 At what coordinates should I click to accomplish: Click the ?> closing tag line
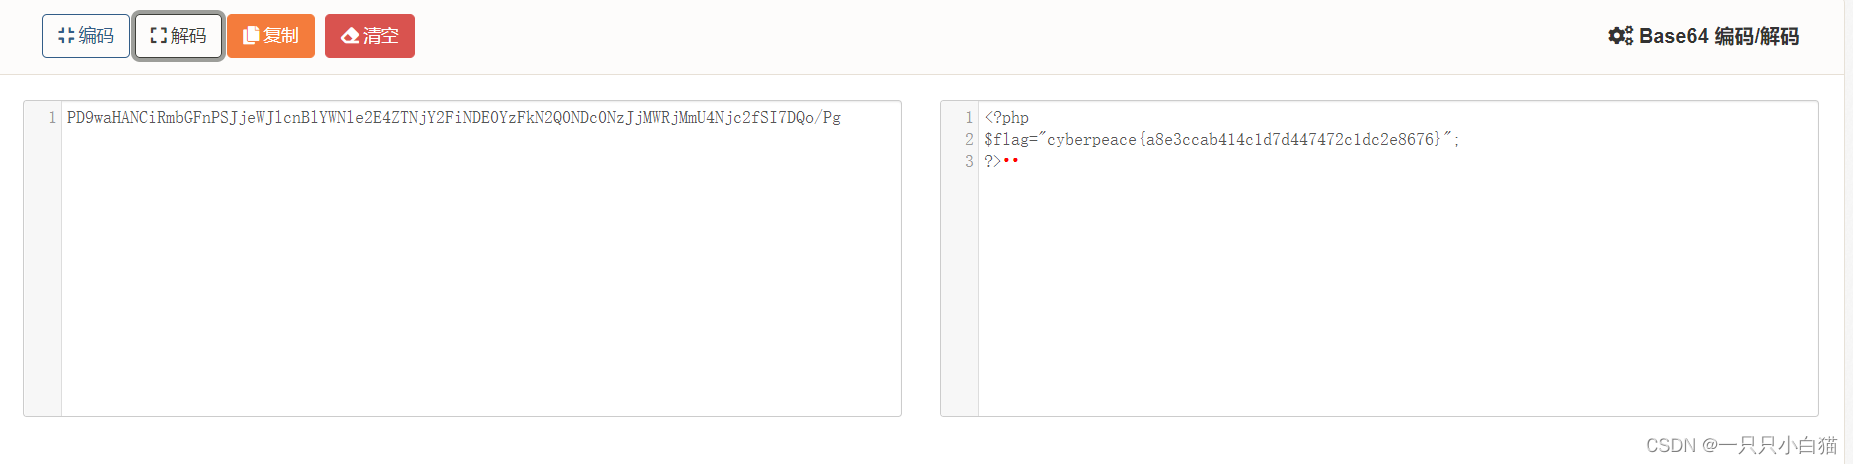pos(1001,161)
